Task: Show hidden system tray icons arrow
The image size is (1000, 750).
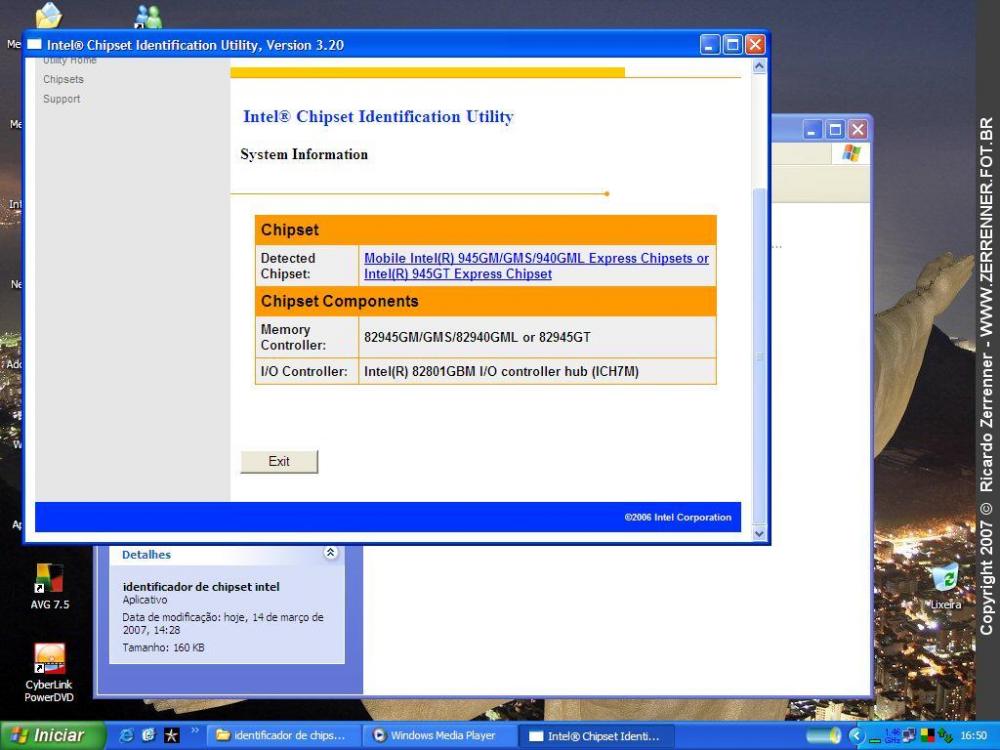Action: pyautogui.click(x=857, y=736)
